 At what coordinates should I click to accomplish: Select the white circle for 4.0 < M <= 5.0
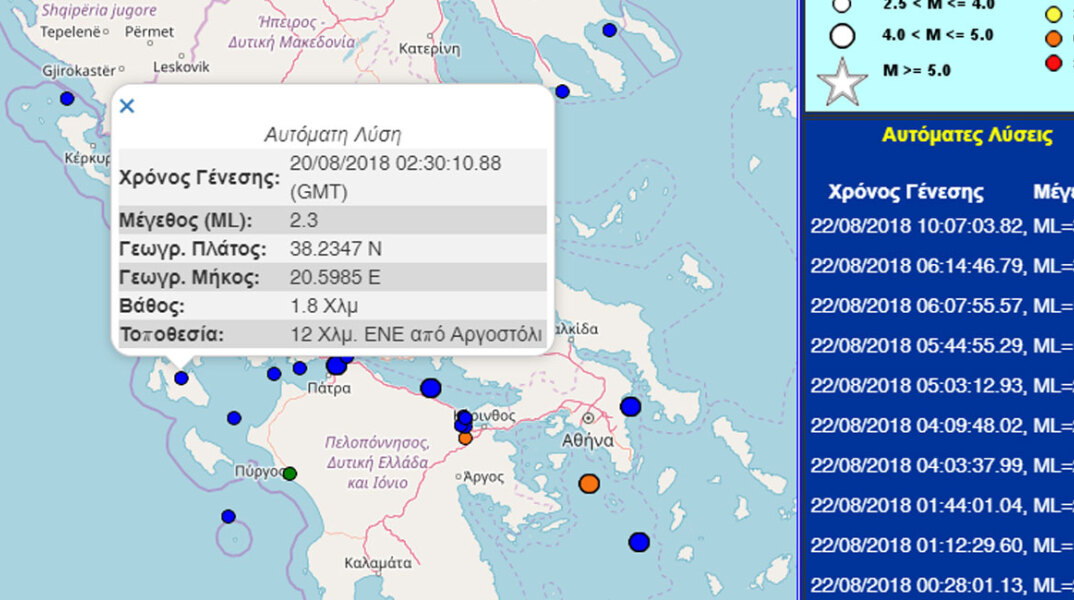[843, 37]
